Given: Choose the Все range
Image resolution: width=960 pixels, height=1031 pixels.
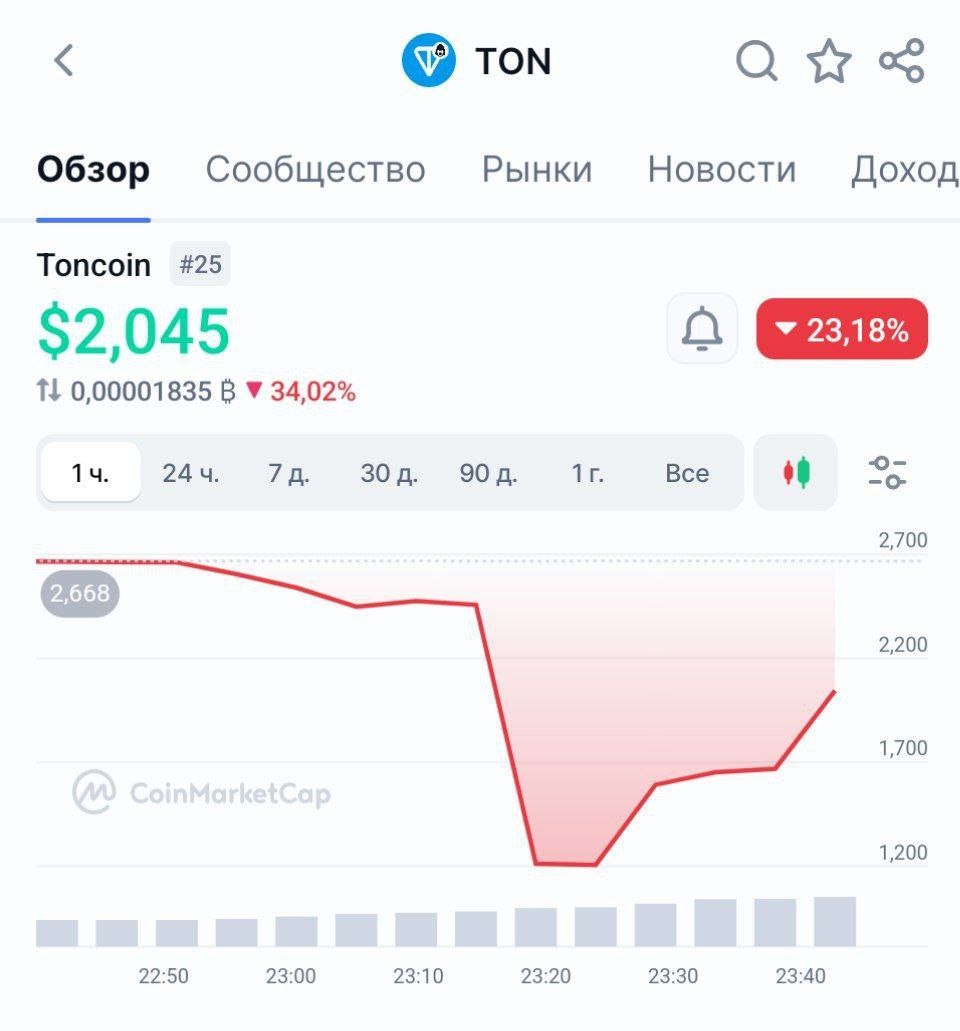Looking at the screenshot, I should [x=687, y=473].
